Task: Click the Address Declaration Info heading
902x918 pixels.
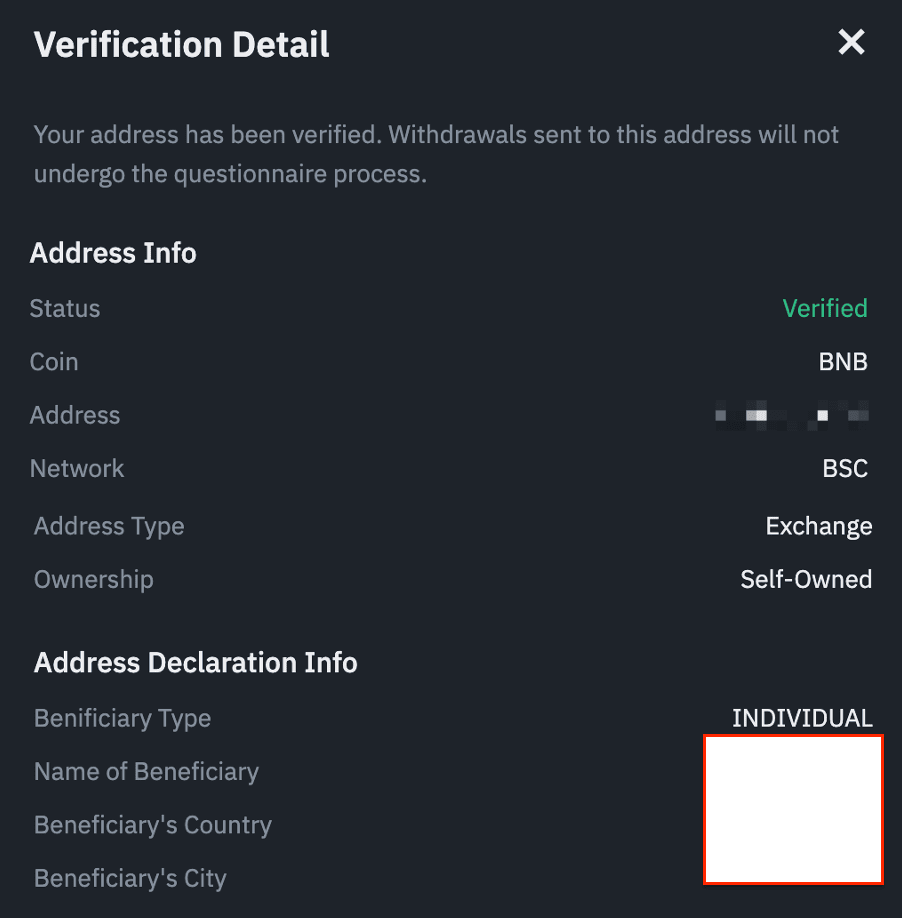Action: (x=196, y=662)
